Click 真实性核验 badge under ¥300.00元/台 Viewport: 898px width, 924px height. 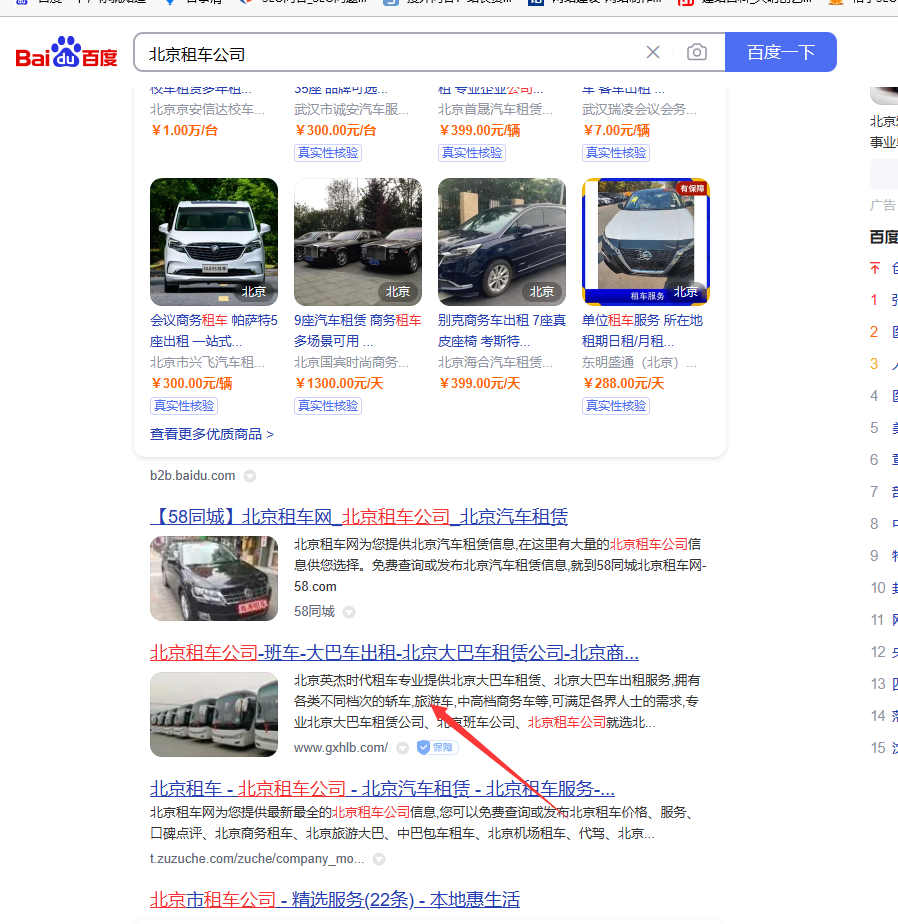[328, 153]
